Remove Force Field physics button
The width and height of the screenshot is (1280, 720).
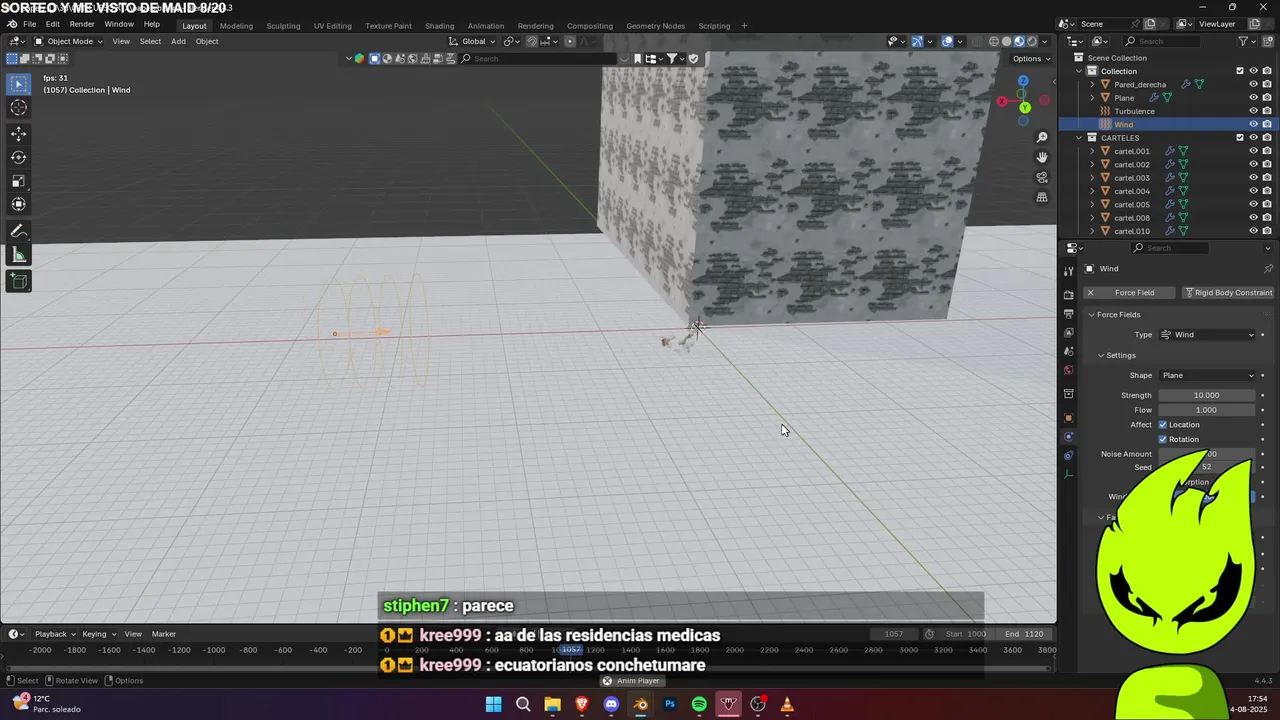point(1127,293)
